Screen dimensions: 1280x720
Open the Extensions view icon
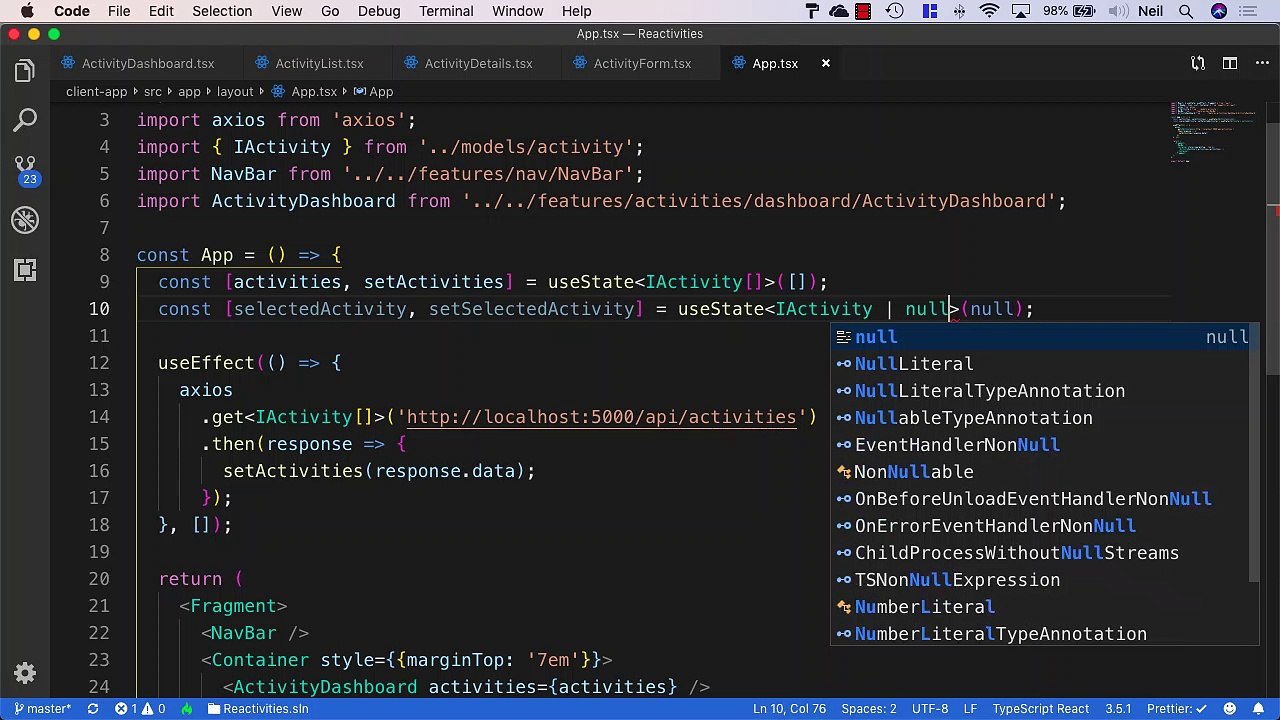[25, 270]
